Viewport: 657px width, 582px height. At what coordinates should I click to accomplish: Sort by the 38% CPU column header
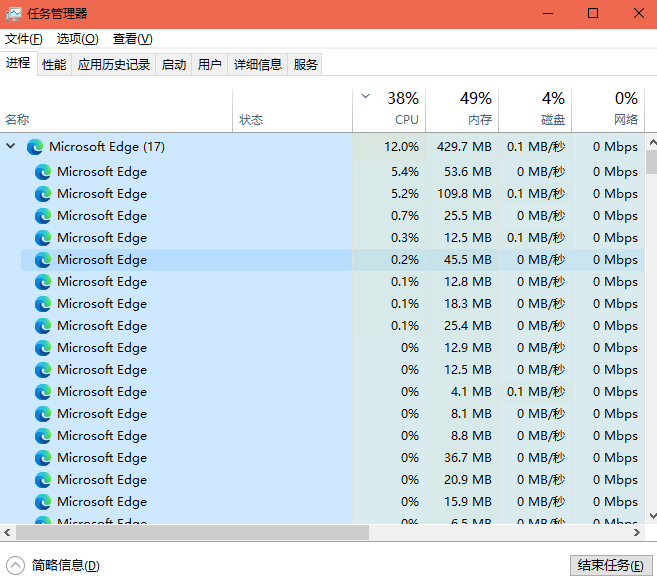pos(389,111)
